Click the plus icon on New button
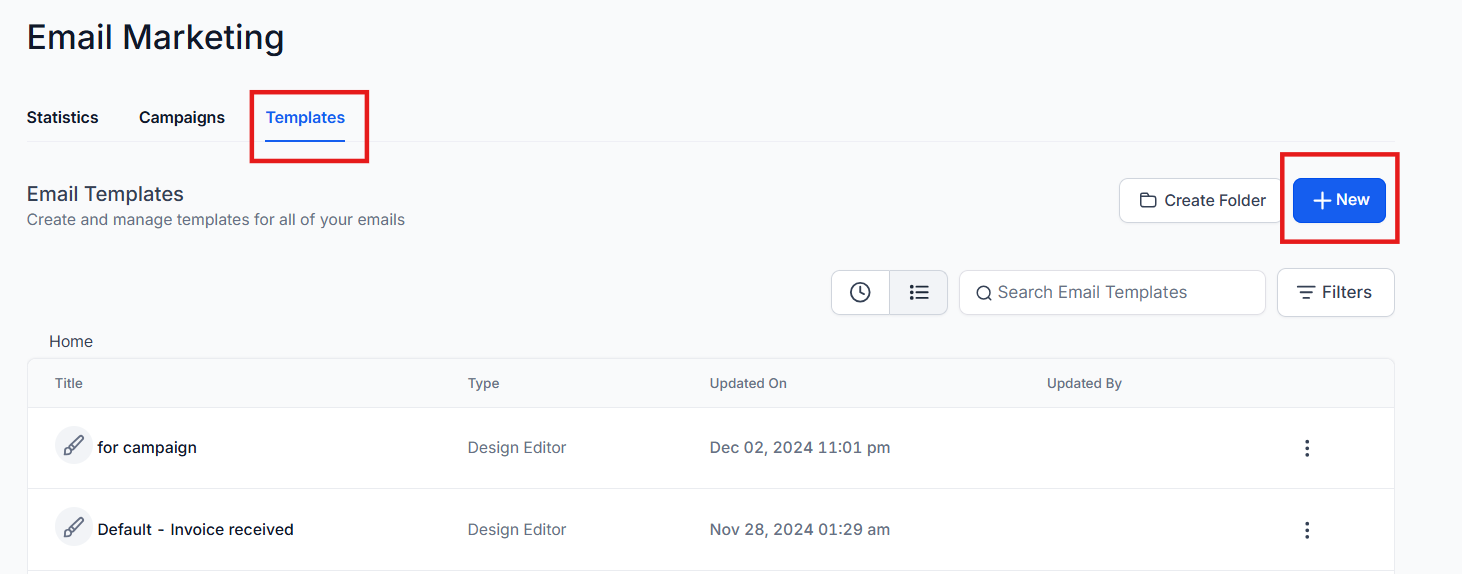The width and height of the screenshot is (1462, 574). (x=1322, y=201)
